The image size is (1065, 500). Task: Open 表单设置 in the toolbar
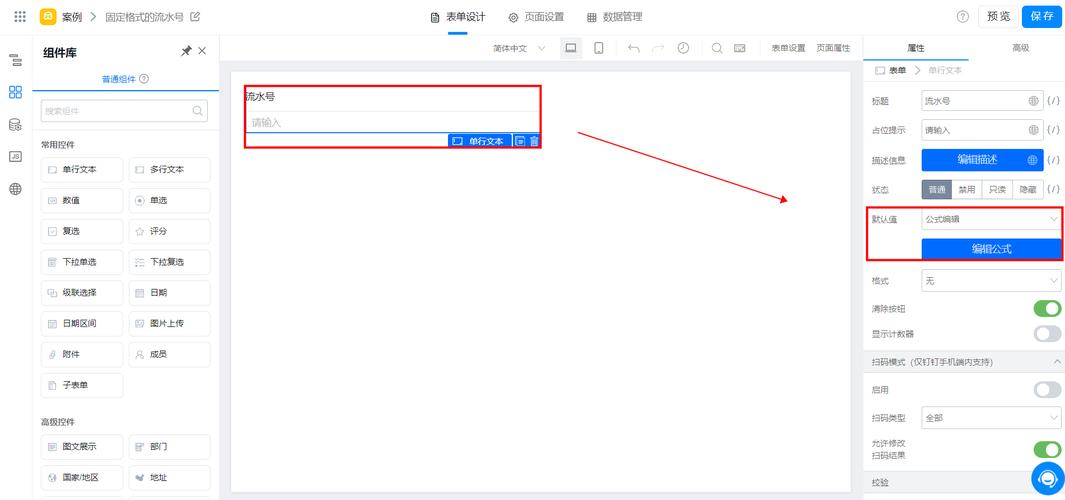coord(788,48)
